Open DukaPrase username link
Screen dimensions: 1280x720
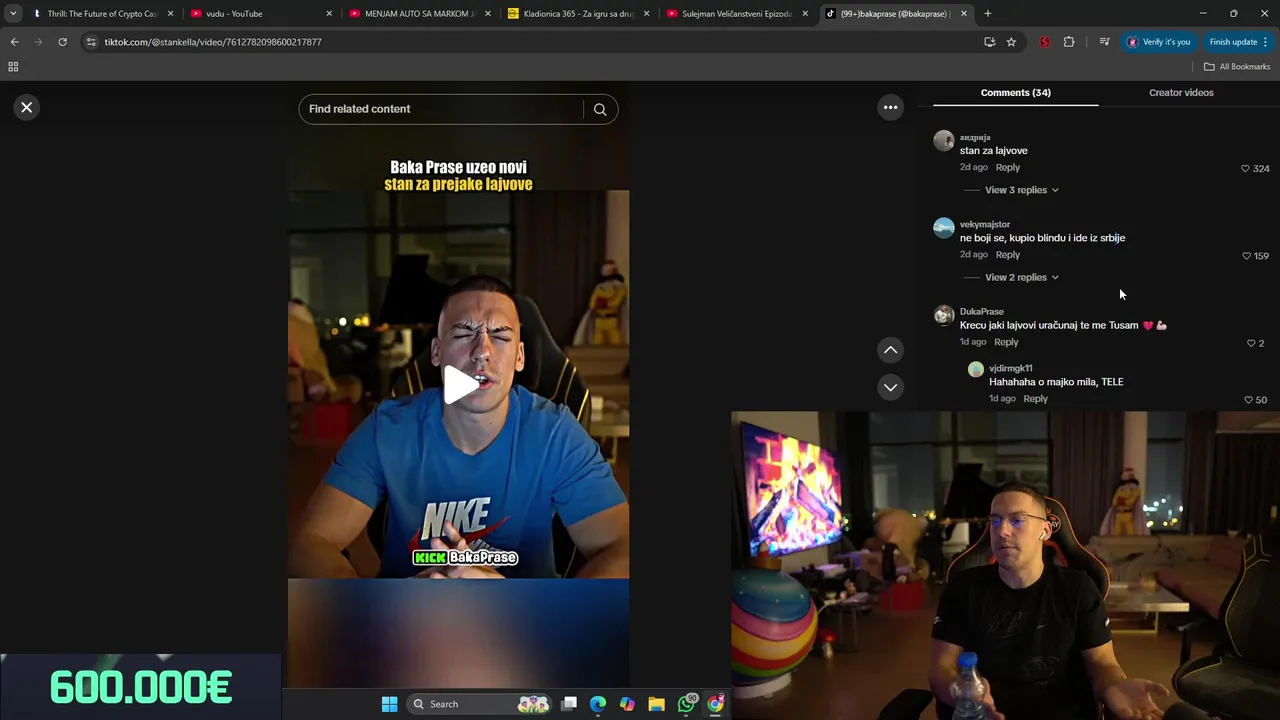coord(981,311)
